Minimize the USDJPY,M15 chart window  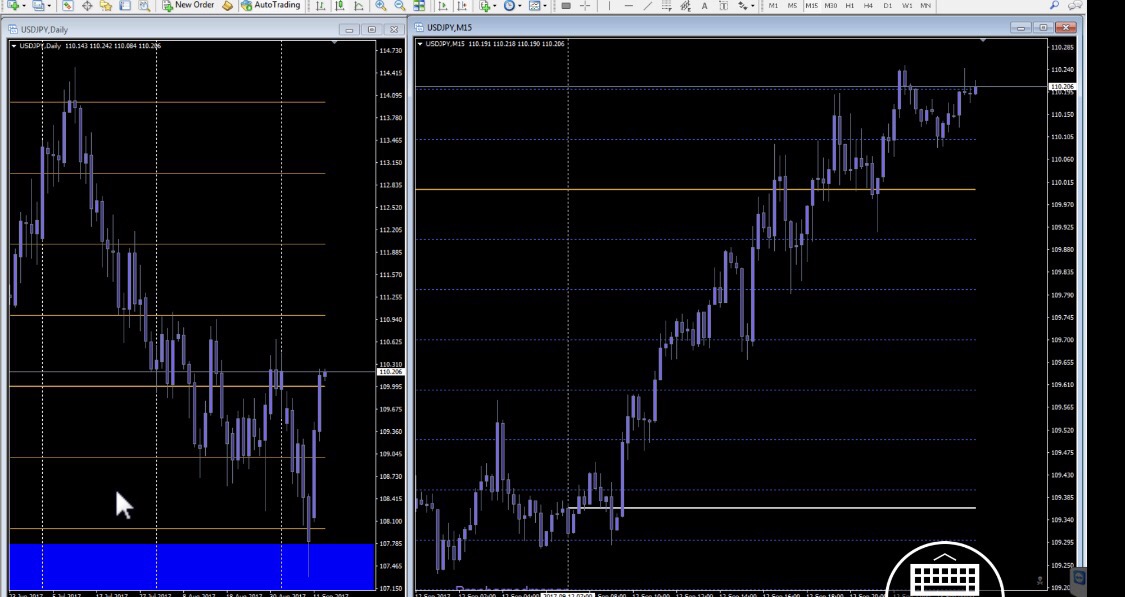pos(1020,27)
